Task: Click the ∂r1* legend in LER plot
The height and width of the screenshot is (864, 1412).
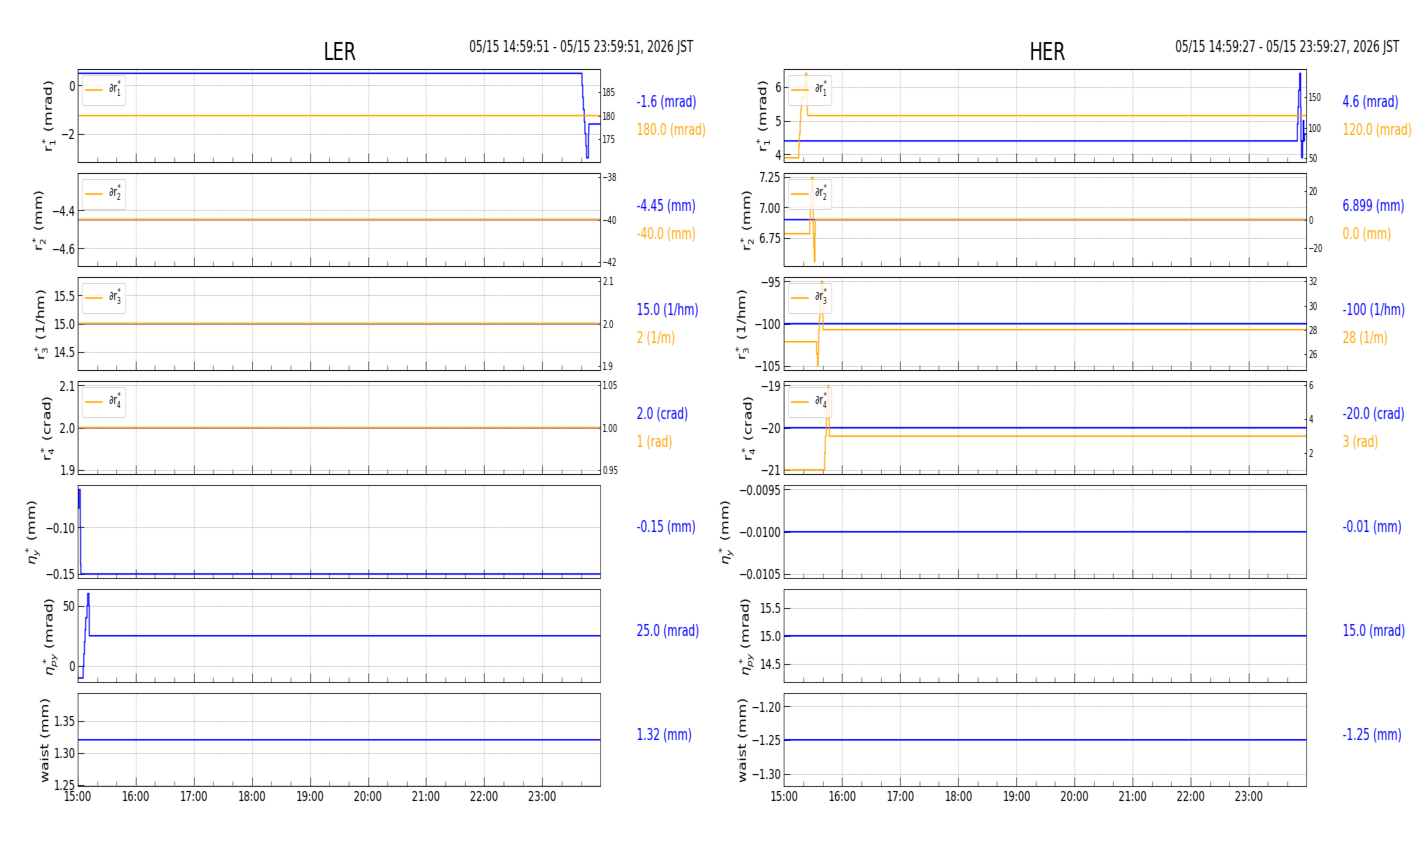Action: (104, 90)
